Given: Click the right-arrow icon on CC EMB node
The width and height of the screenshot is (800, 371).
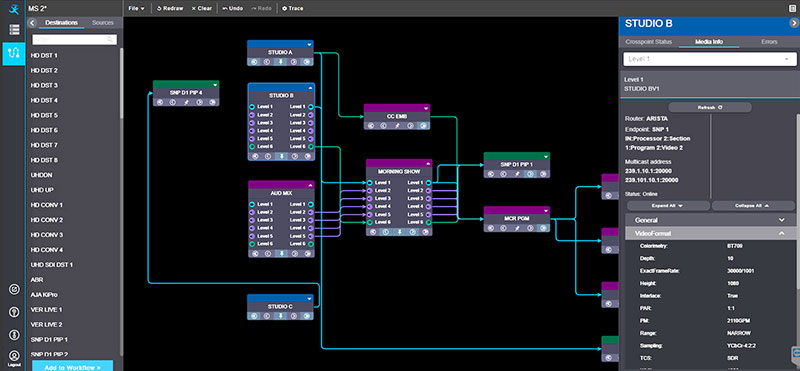Looking at the screenshot, I should (423, 126).
